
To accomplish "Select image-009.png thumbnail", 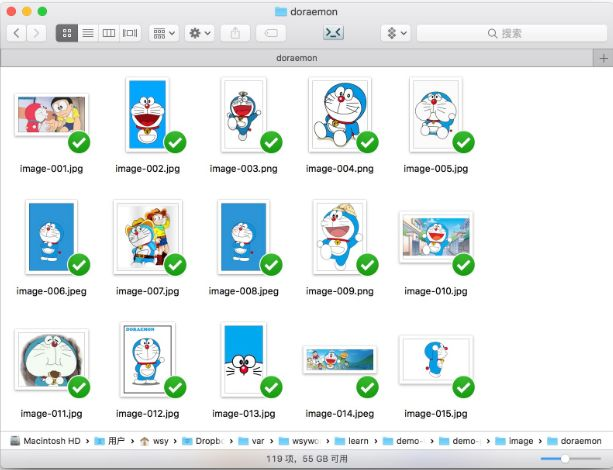I will (x=340, y=237).
